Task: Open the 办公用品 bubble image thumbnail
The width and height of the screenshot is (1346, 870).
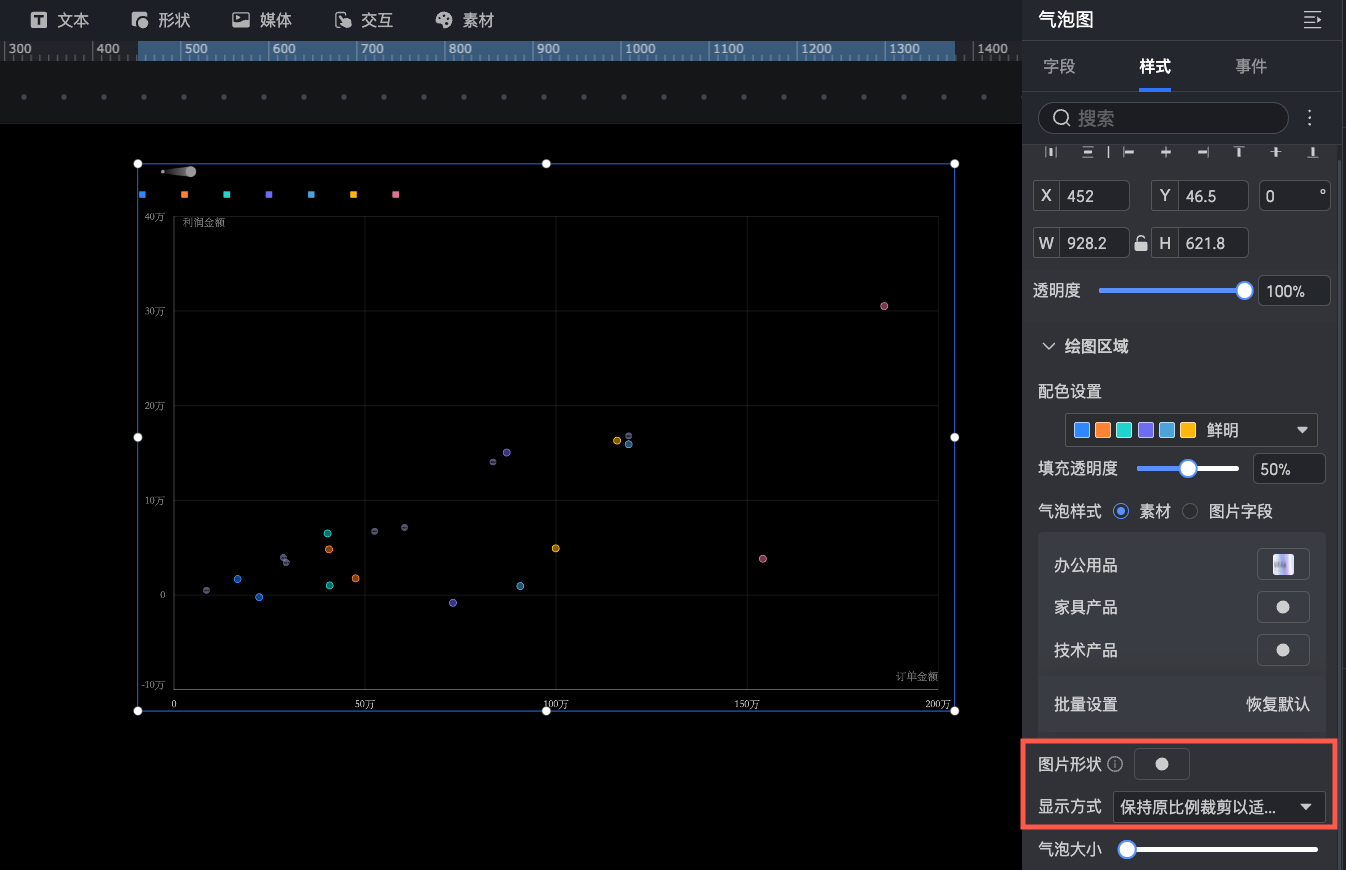Action: click(1283, 564)
